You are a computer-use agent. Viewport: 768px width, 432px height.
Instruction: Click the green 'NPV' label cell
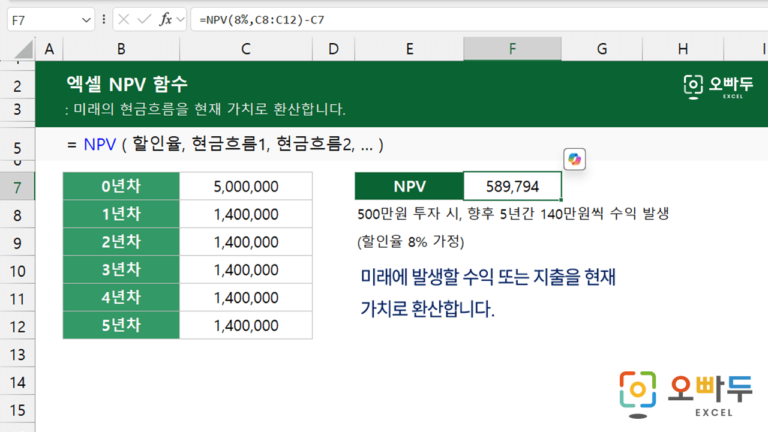(x=409, y=186)
